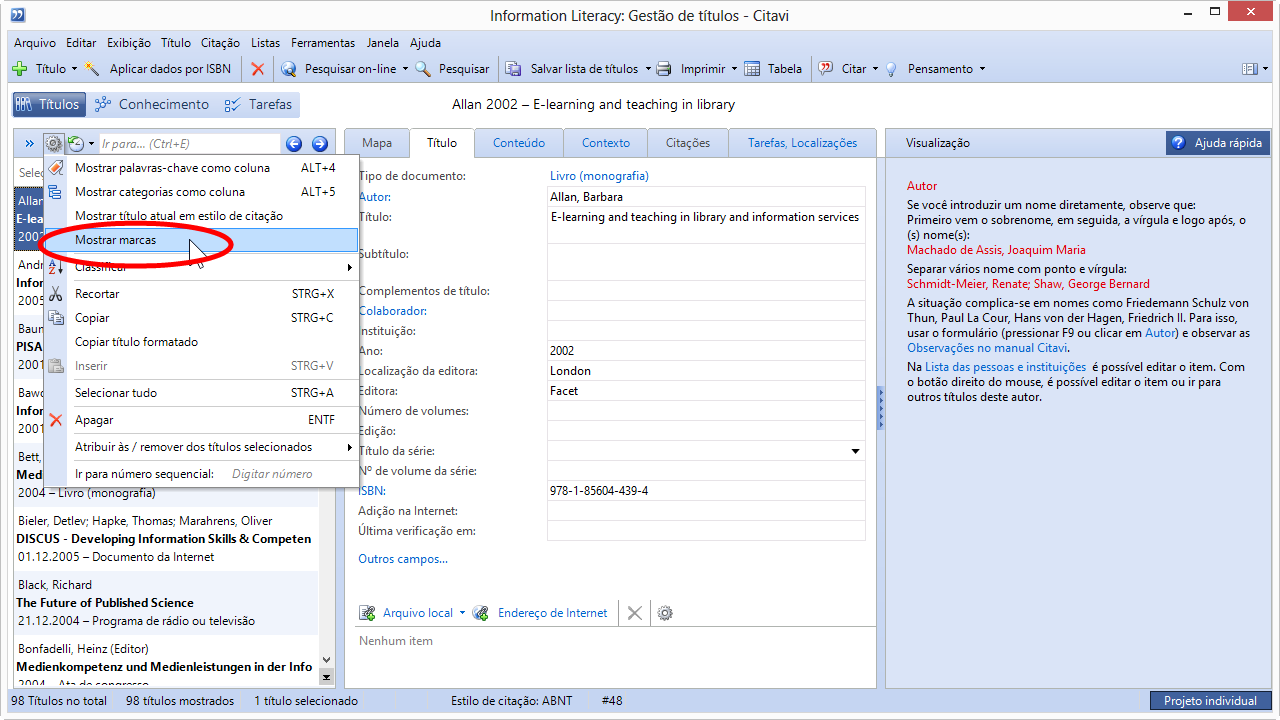Open Atribuir às / remover dos títulos selecionados submenu
The height and width of the screenshot is (720, 1280).
[x=201, y=447]
